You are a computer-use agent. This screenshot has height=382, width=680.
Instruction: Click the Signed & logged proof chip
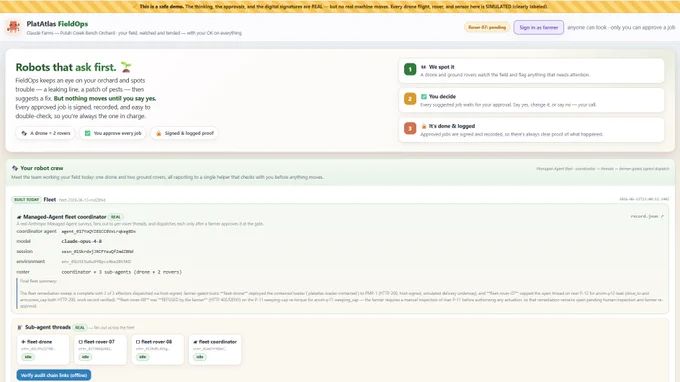tap(185, 133)
